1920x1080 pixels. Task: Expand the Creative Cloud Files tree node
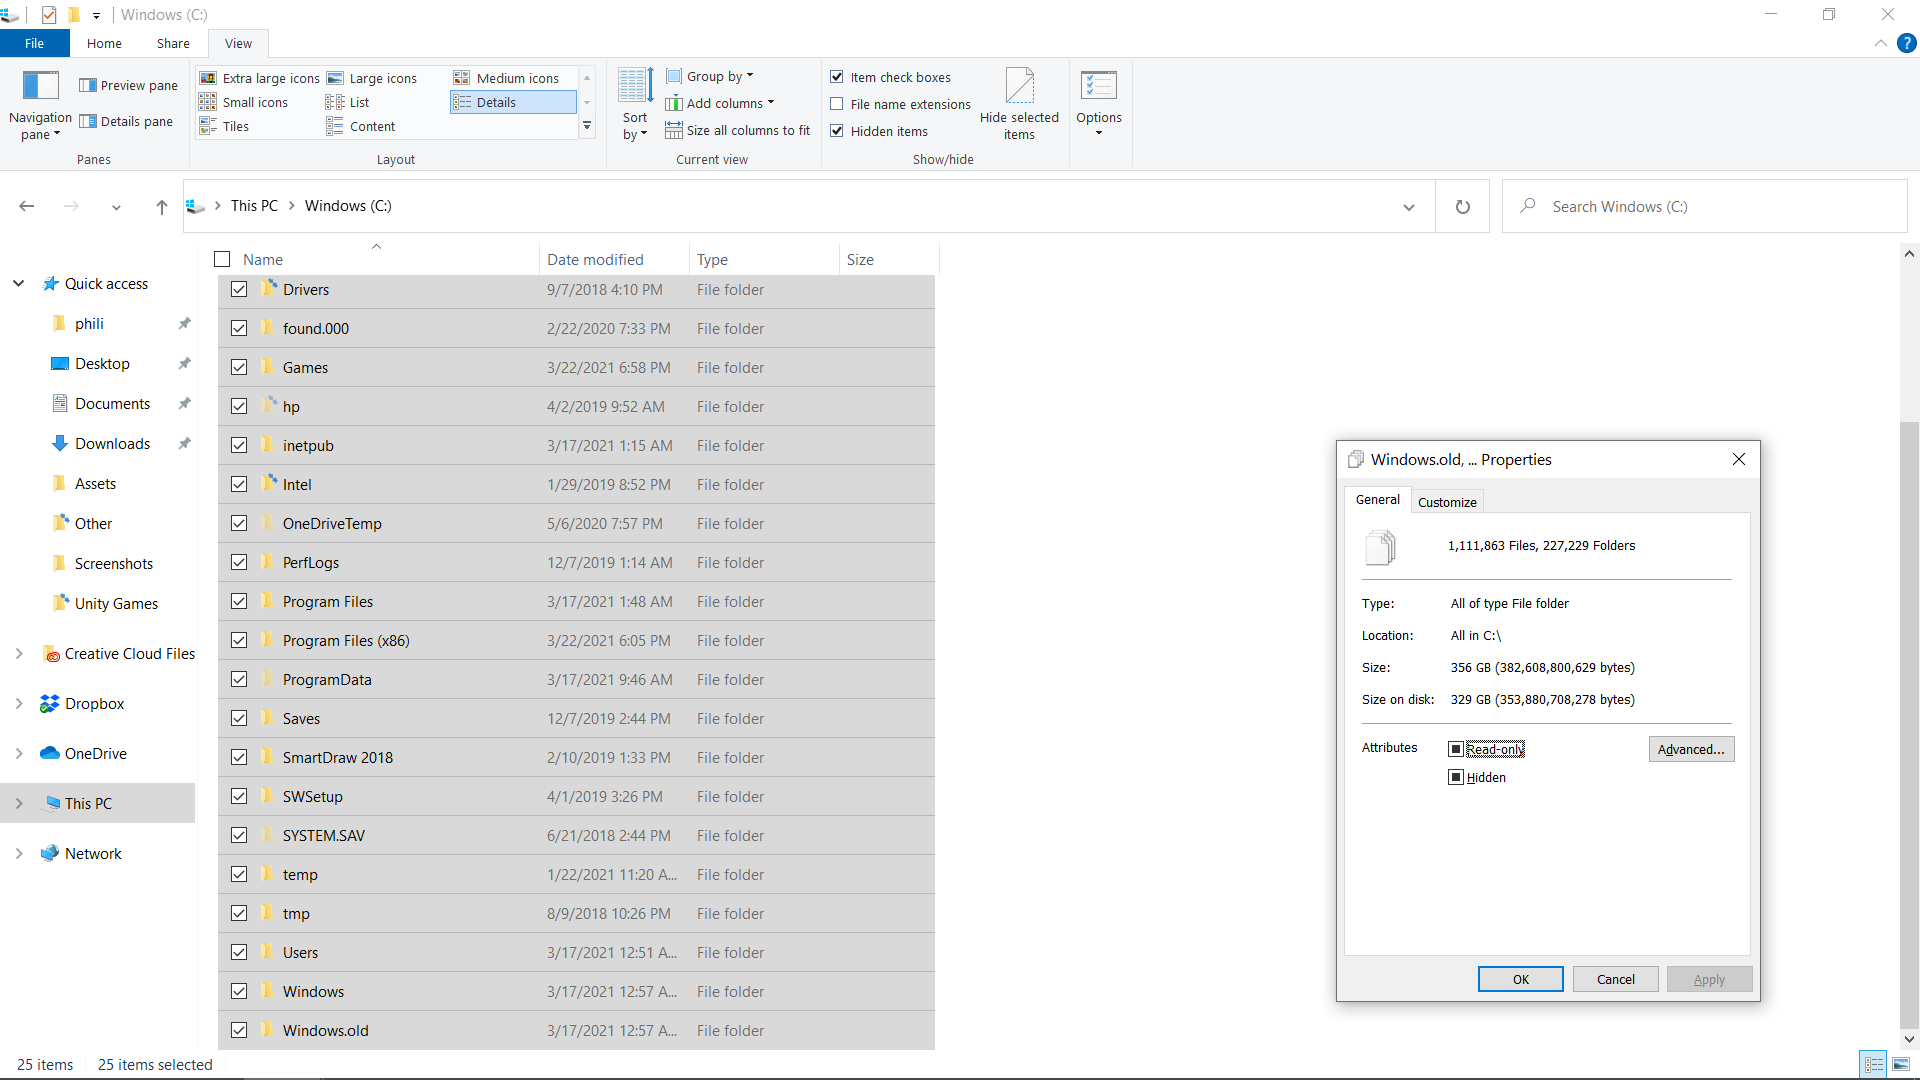18,654
